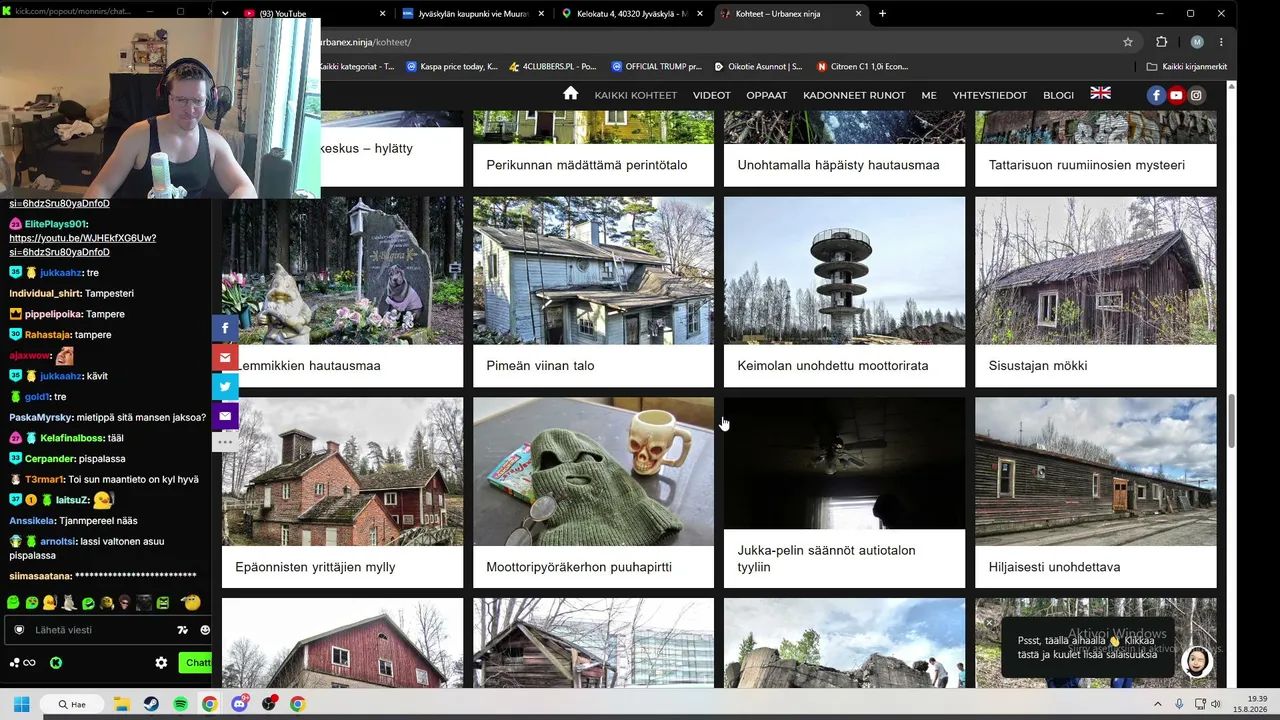Open ElitePlays901's YouTube link in chat
1280x720 pixels.
click(x=83, y=245)
